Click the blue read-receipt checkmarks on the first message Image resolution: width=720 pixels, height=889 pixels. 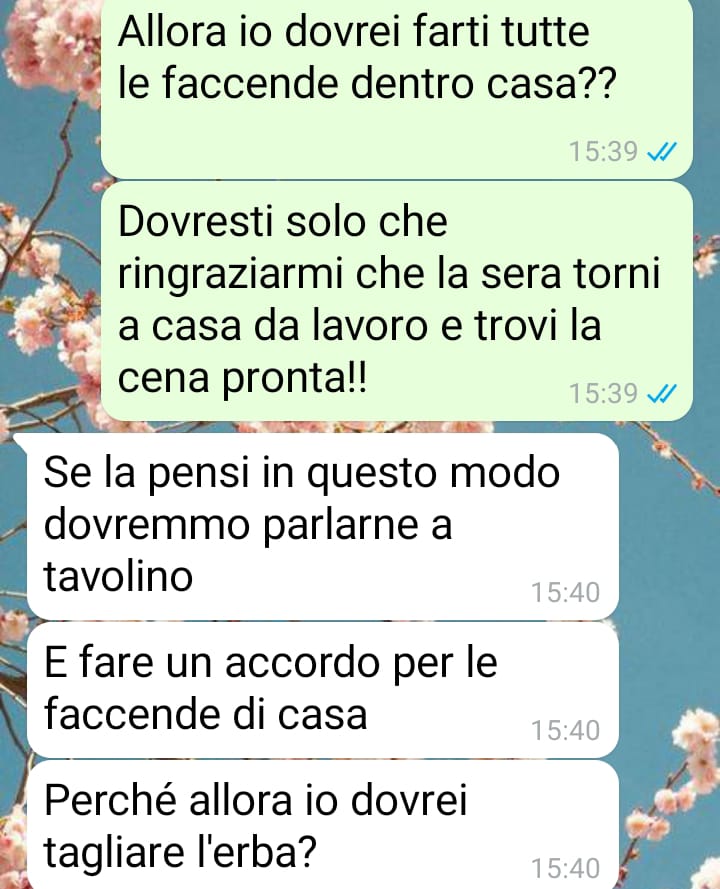[662, 151]
